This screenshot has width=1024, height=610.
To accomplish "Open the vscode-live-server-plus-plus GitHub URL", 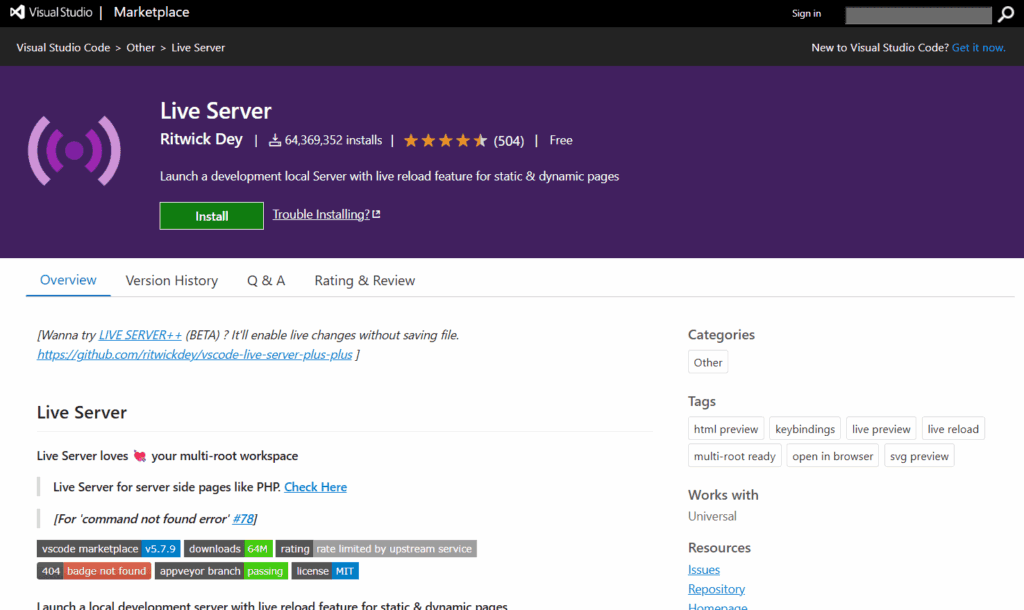I will 195,355.
